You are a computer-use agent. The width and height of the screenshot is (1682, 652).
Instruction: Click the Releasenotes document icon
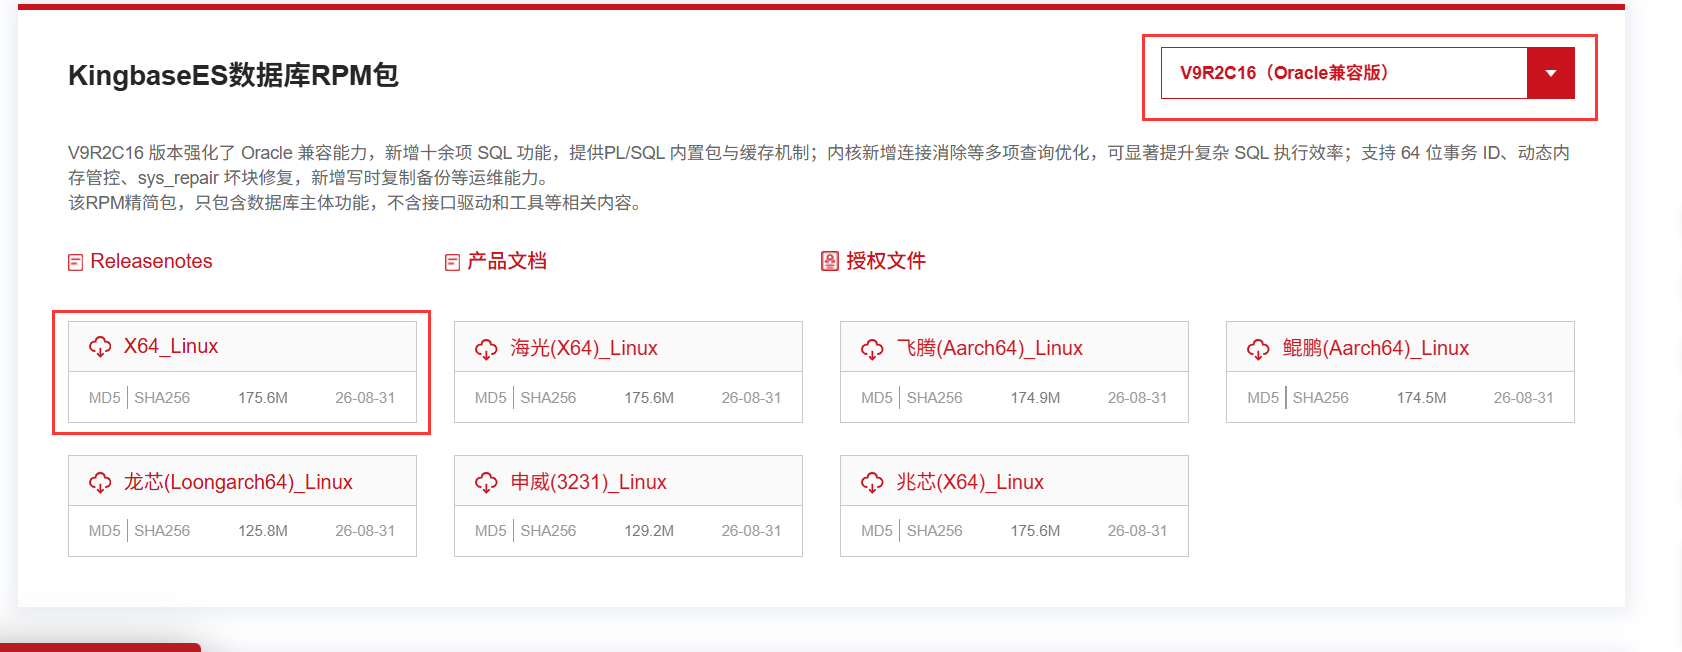75,262
